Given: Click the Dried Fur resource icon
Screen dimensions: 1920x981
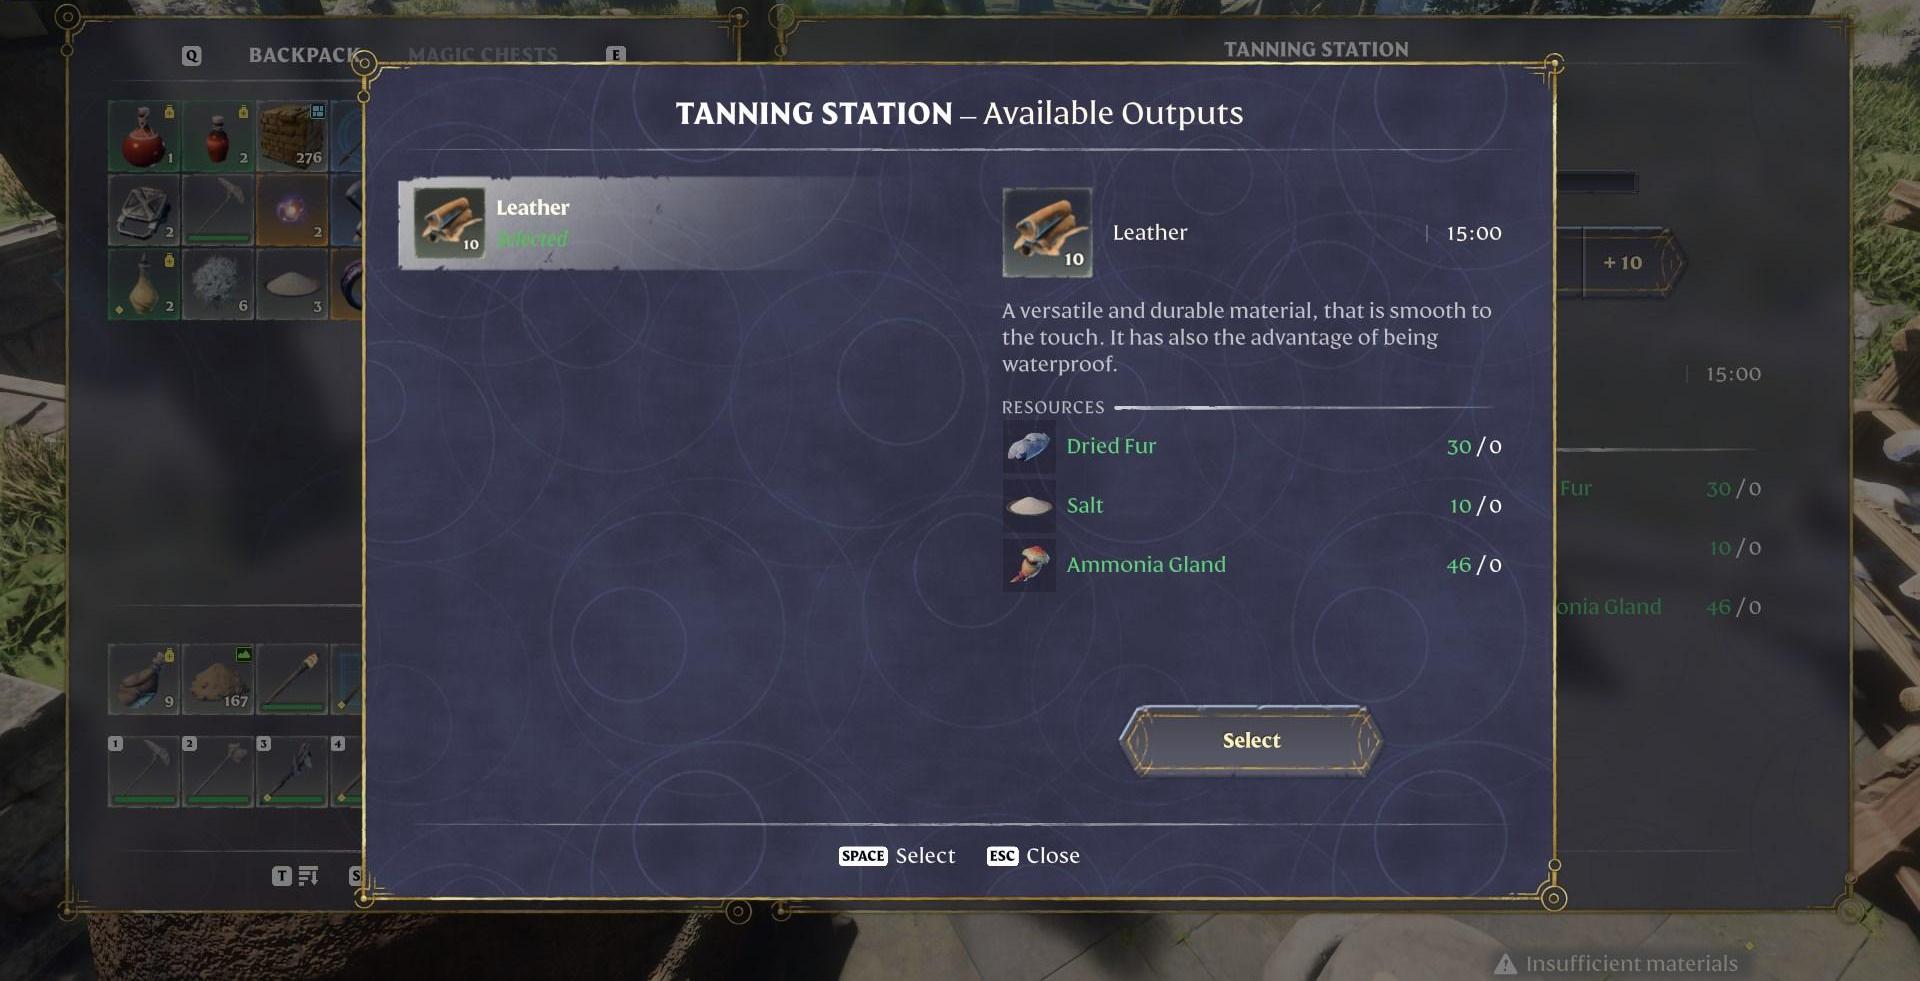Looking at the screenshot, I should pyautogui.click(x=1029, y=446).
